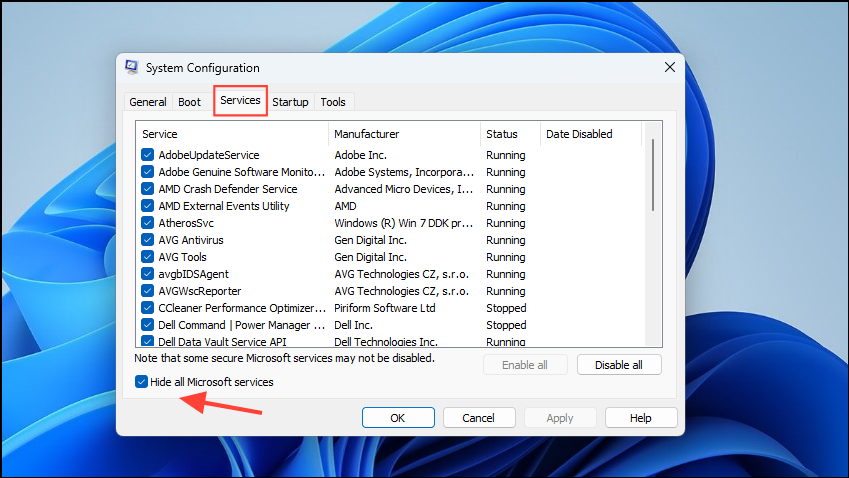
Task: Click AVG Technologies in AVGWscReporter row
Action: pos(401,291)
